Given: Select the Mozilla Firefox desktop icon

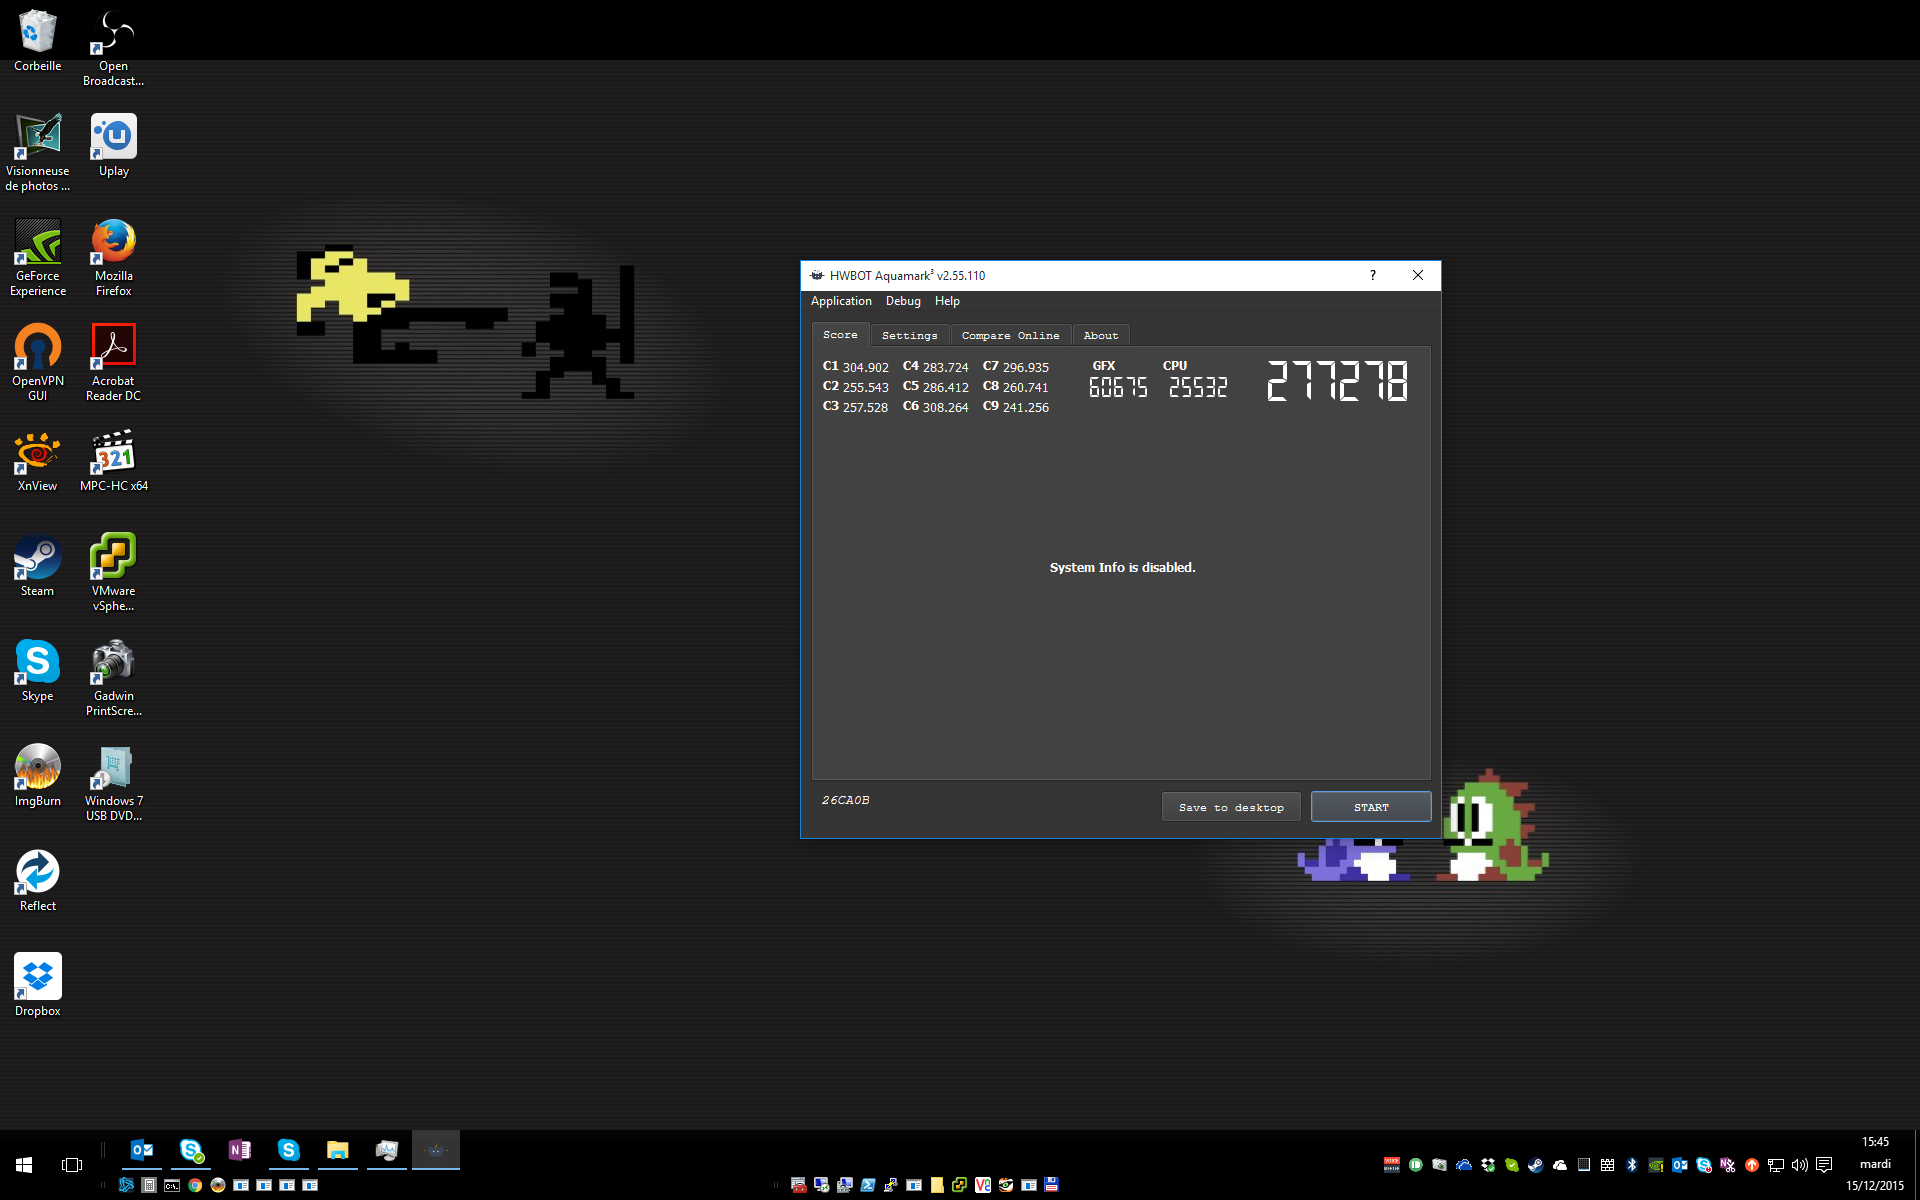Looking at the screenshot, I should pos(114,257).
